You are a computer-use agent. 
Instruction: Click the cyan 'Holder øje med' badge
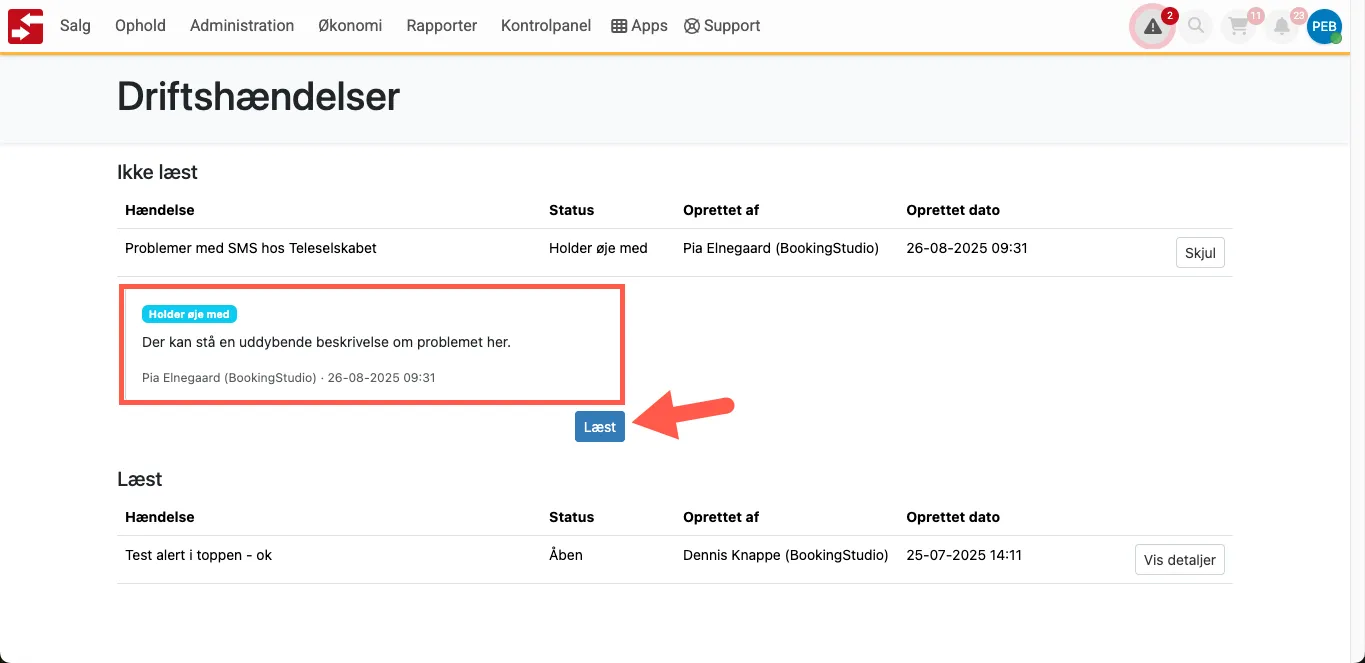point(189,314)
